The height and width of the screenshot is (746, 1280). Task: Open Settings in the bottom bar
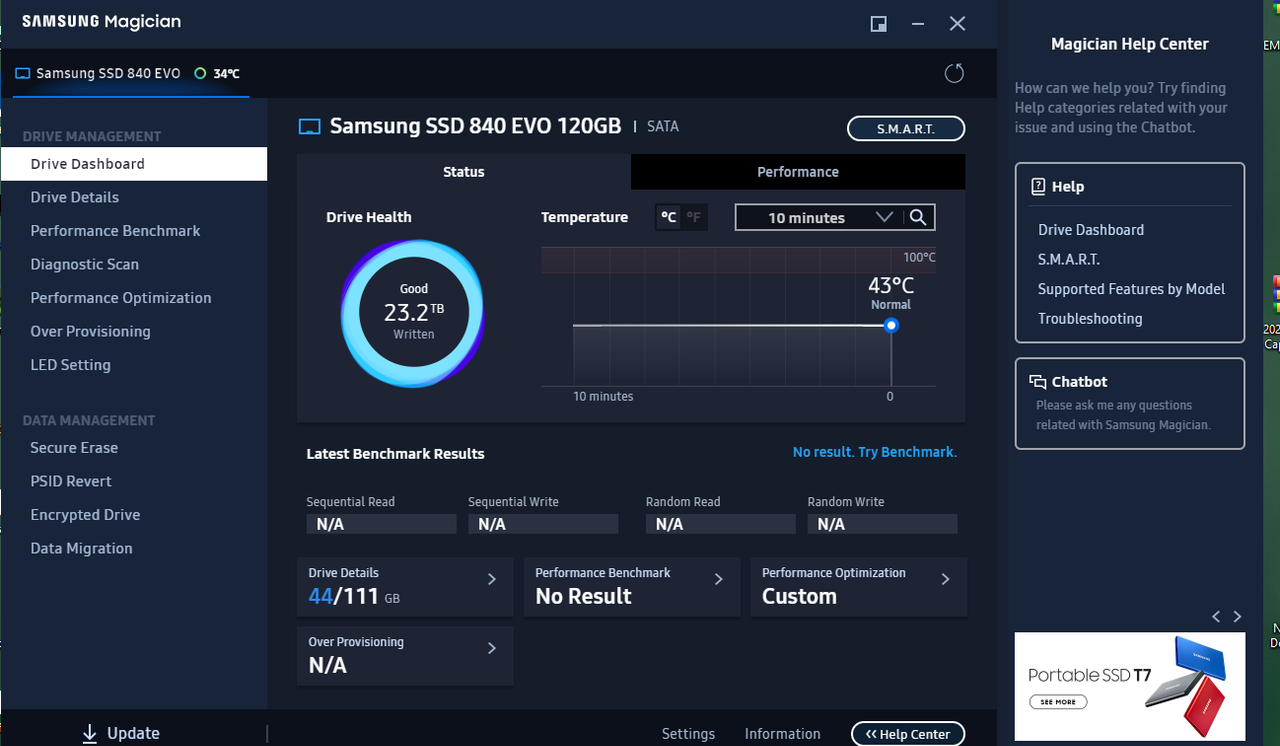point(688,734)
